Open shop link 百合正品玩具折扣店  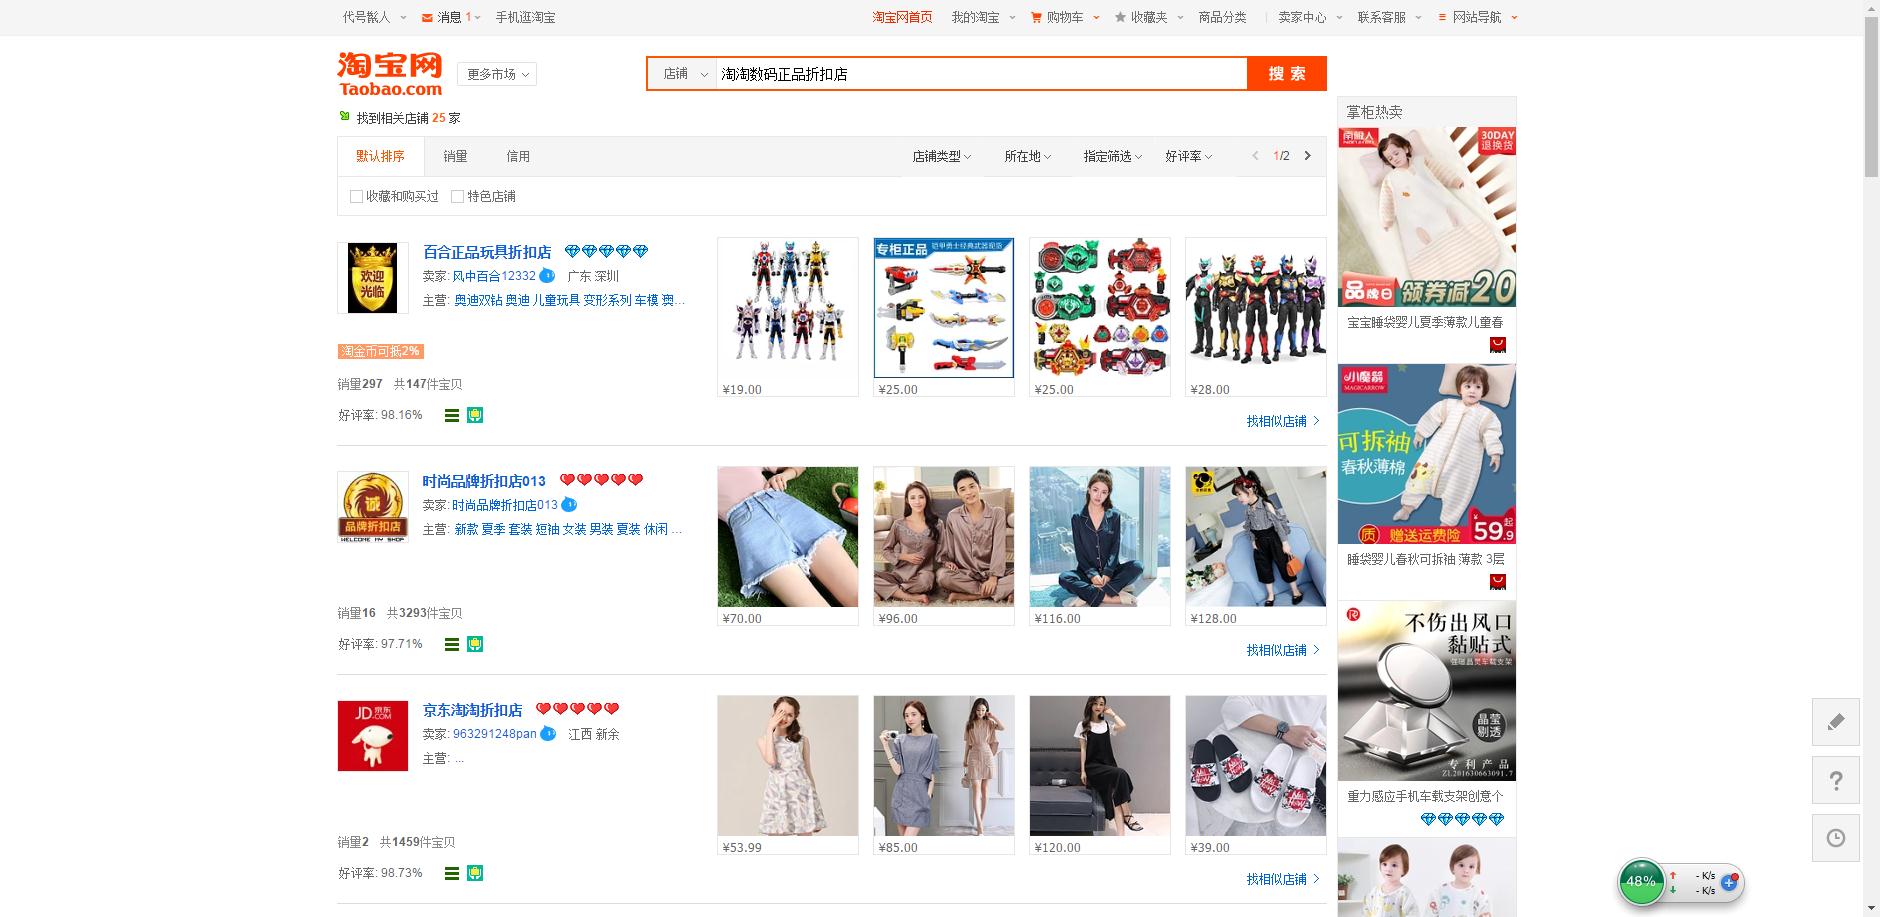click(487, 252)
